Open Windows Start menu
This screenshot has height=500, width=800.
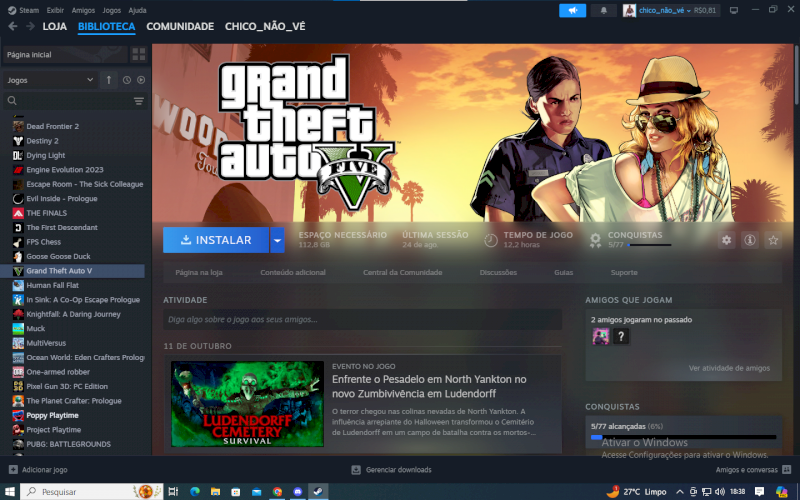[10, 491]
